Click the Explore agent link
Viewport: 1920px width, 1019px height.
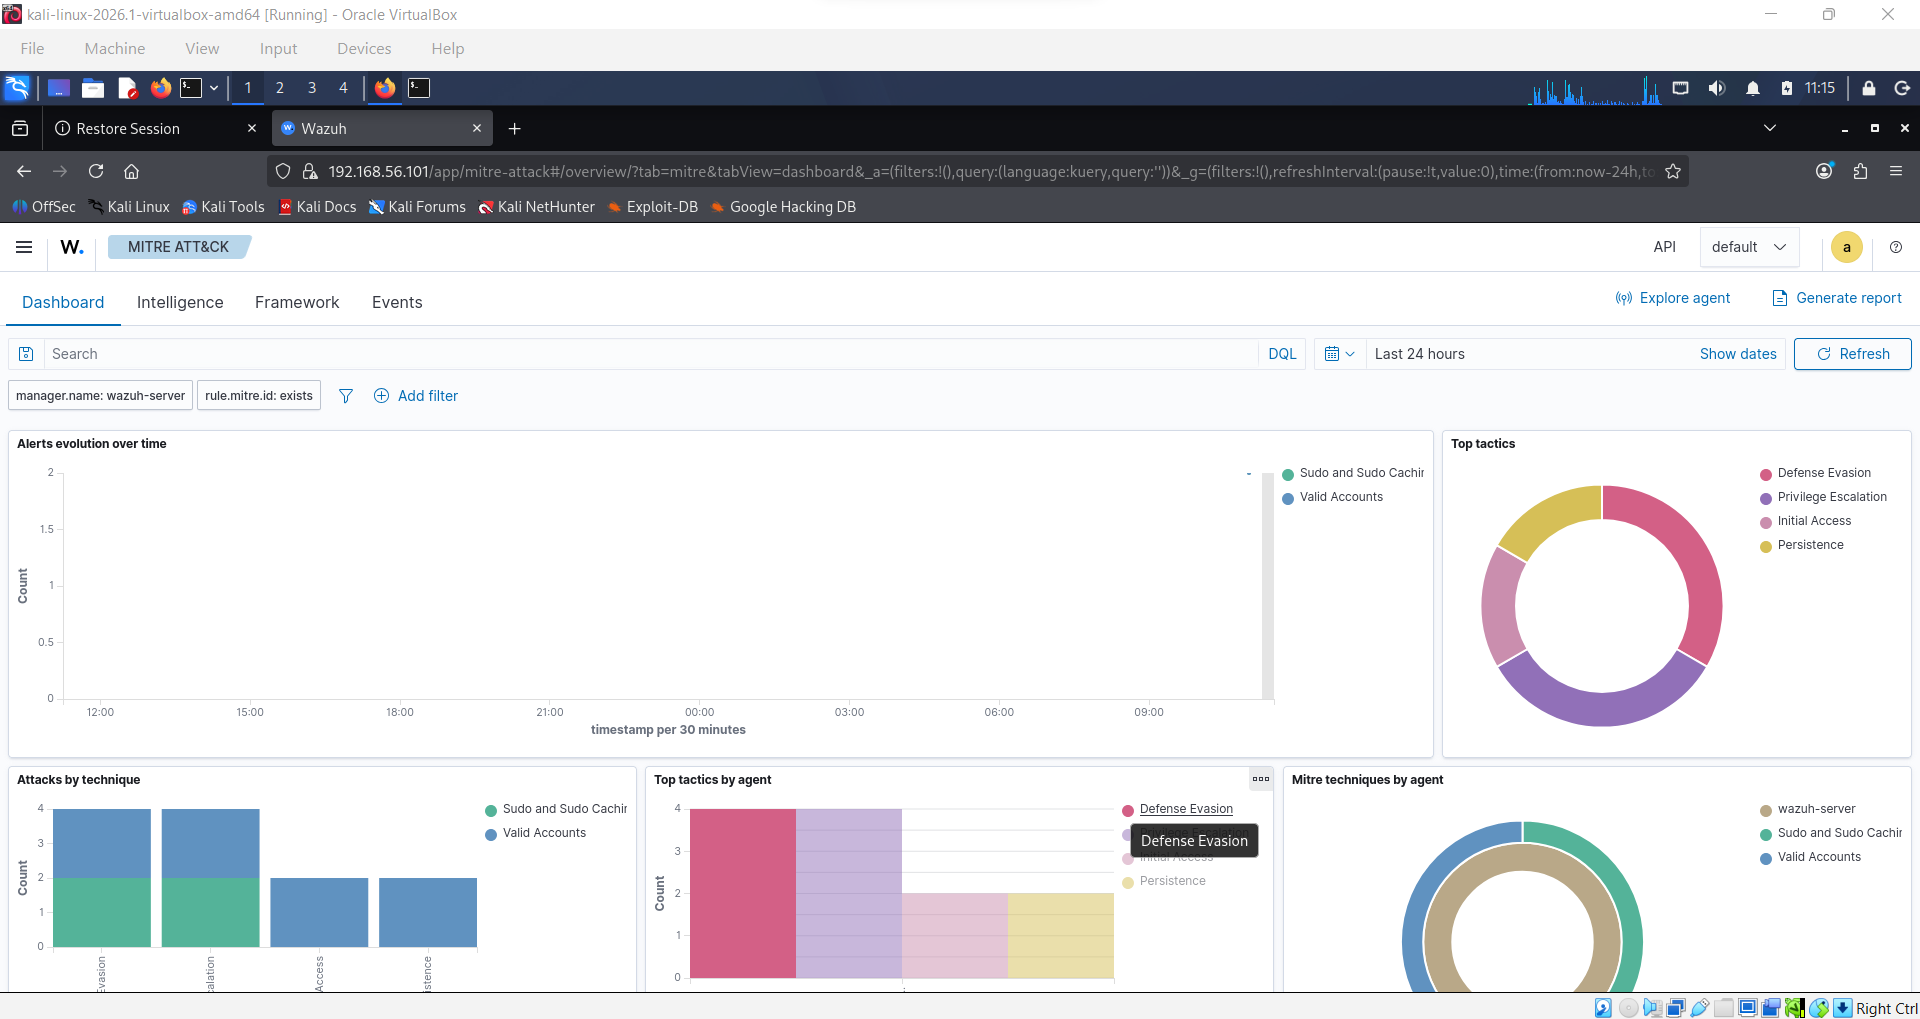click(1673, 298)
